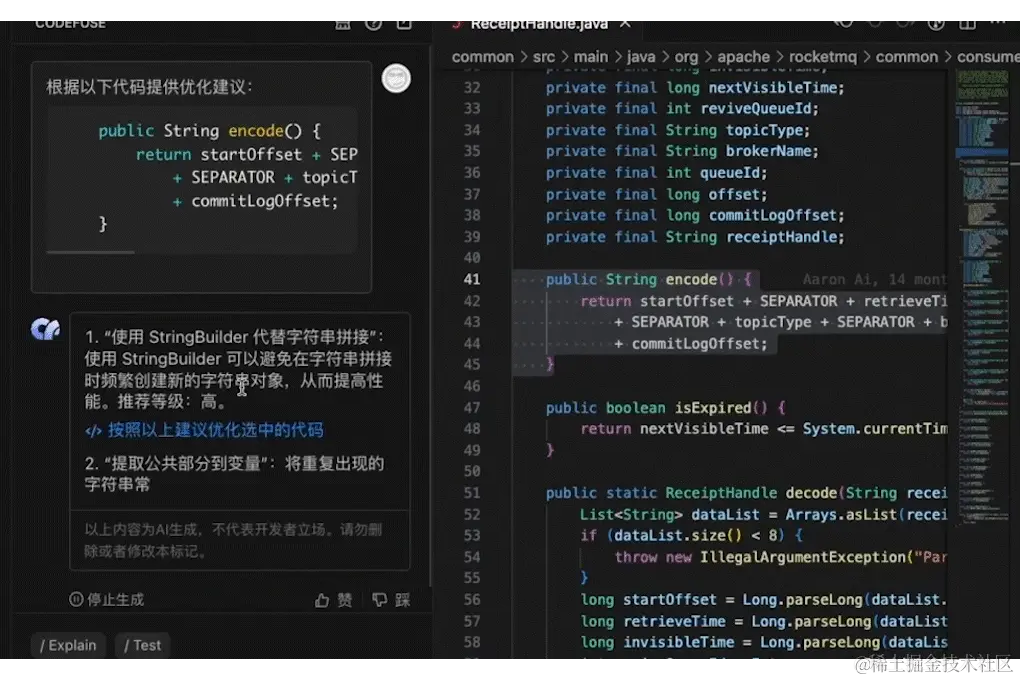Click the 'Aaron Ai, 14 mont' blame annotation
This screenshot has height=680, width=1020.
point(874,279)
